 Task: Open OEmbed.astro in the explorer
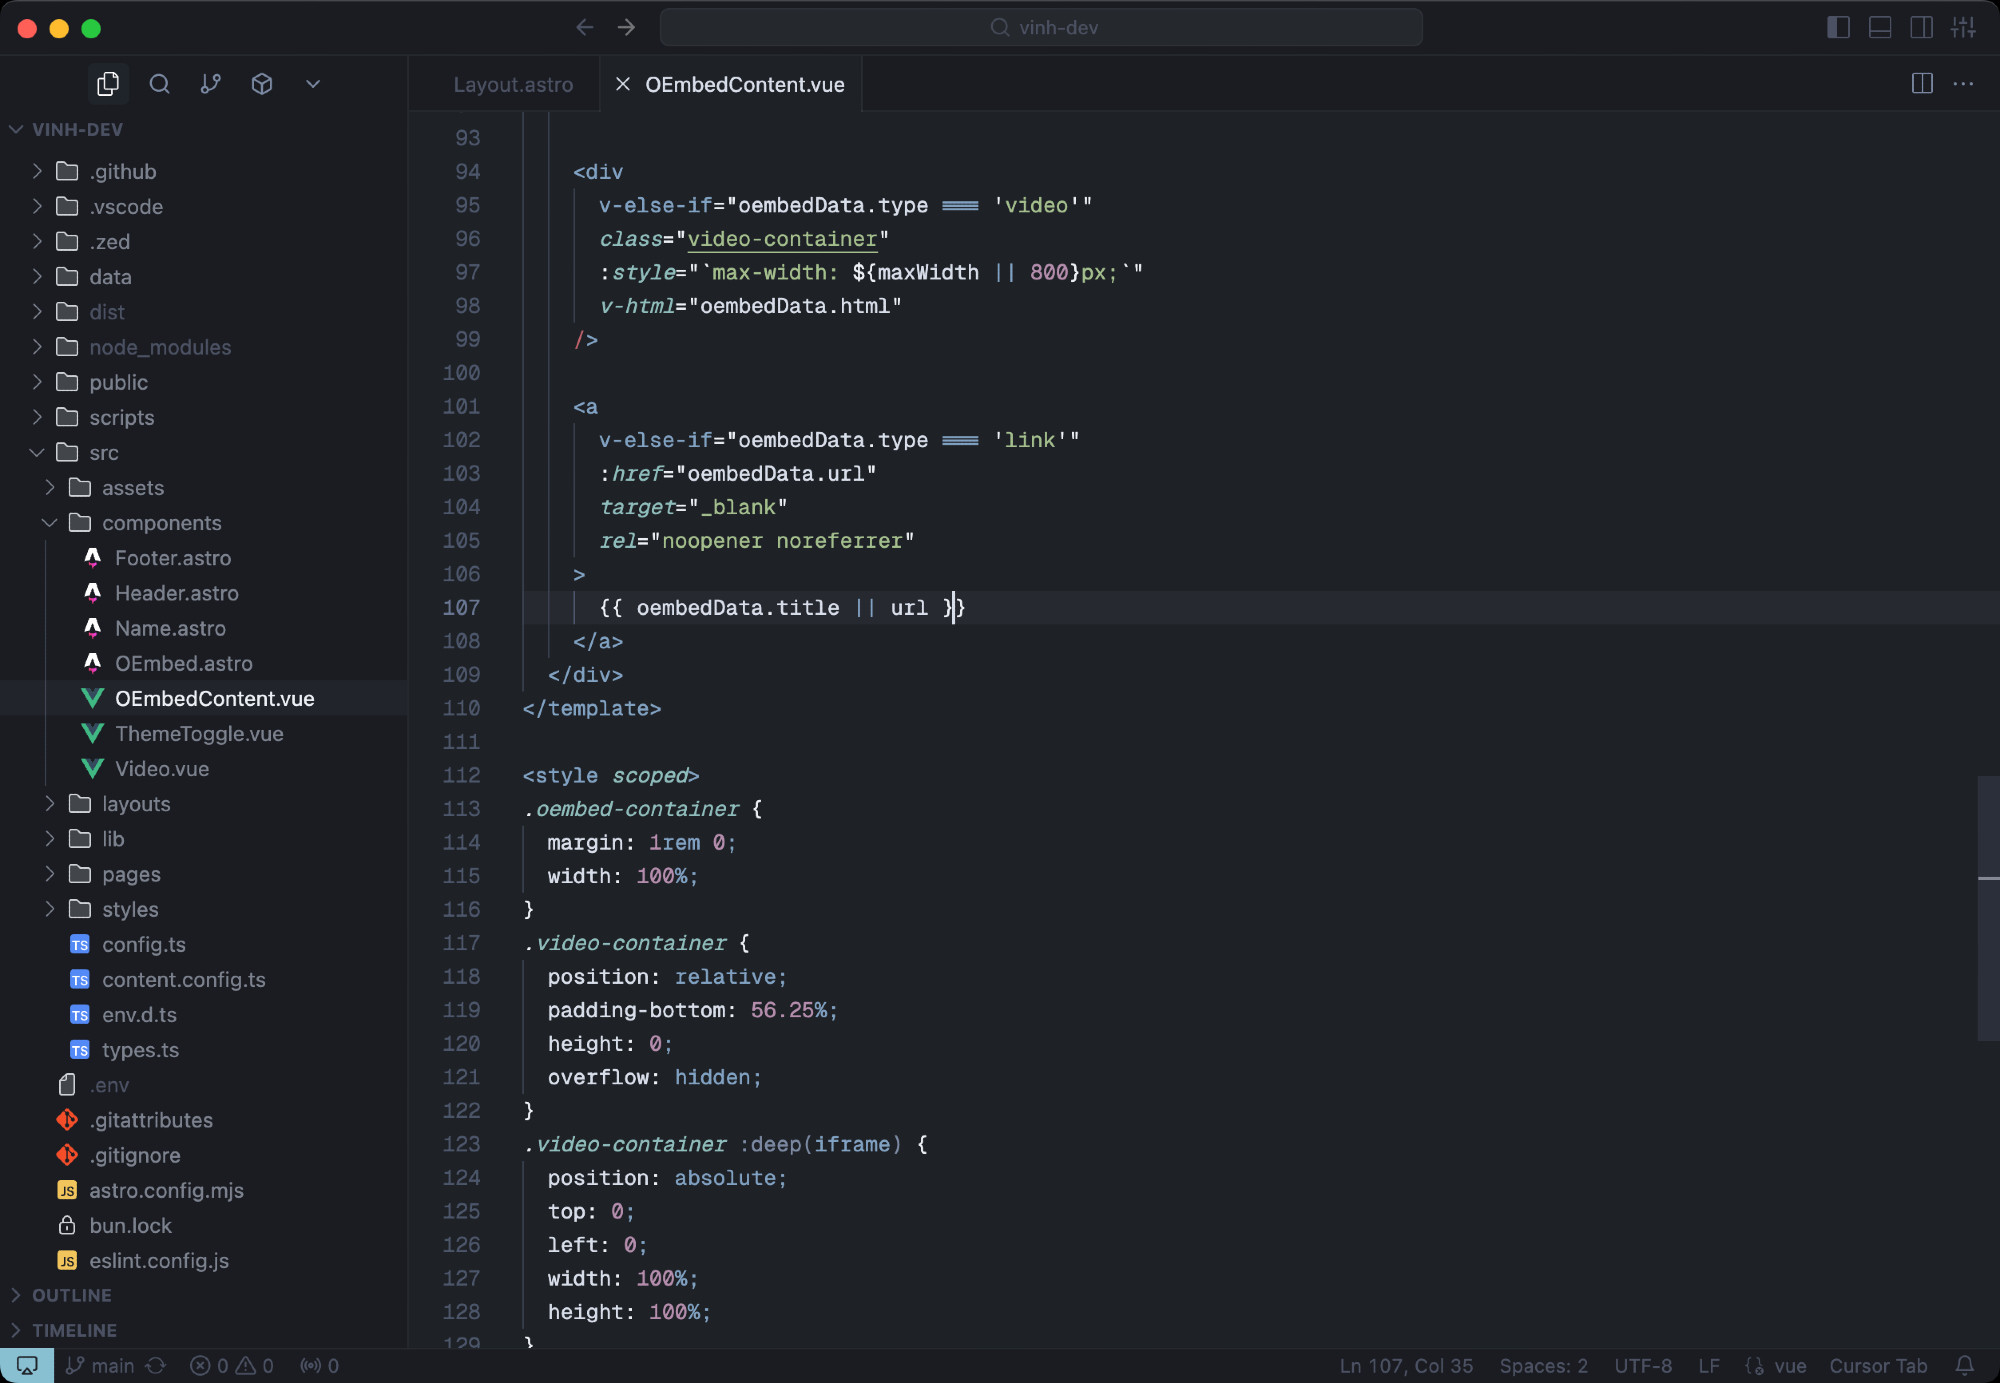204,663
